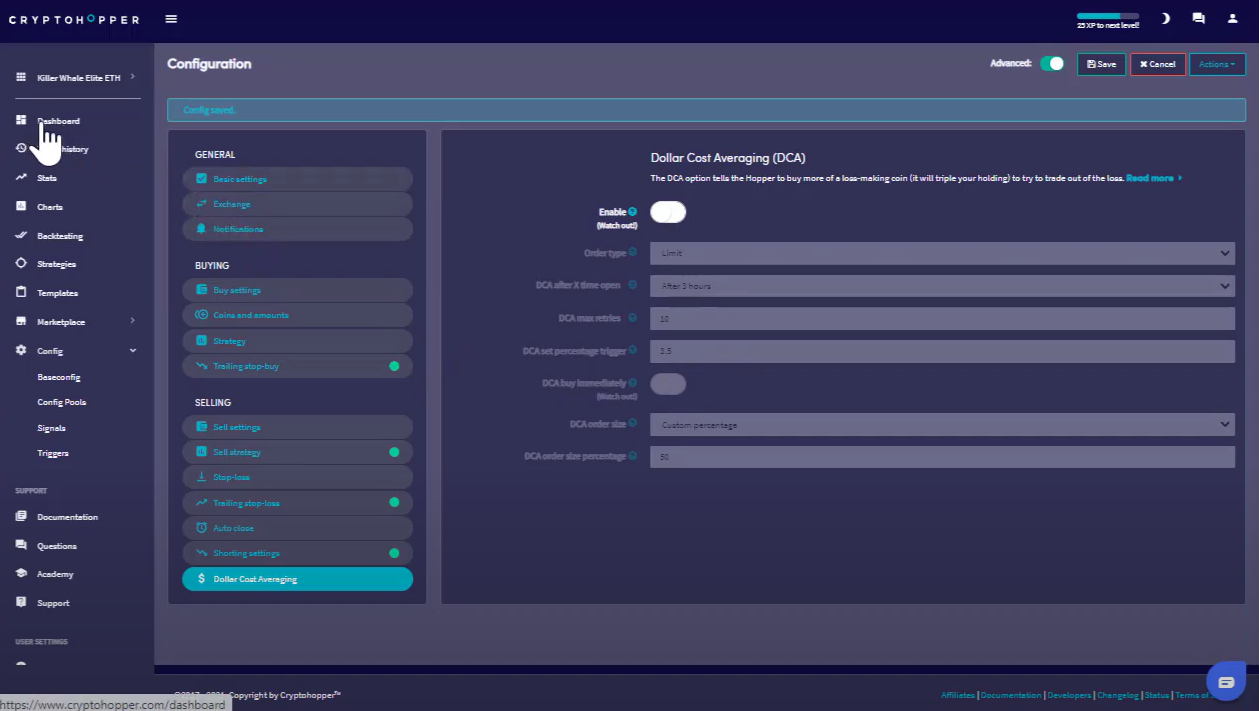The height and width of the screenshot is (711, 1259).
Task: Open the user profile icon
Action: pyautogui.click(x=1232, y=19)
